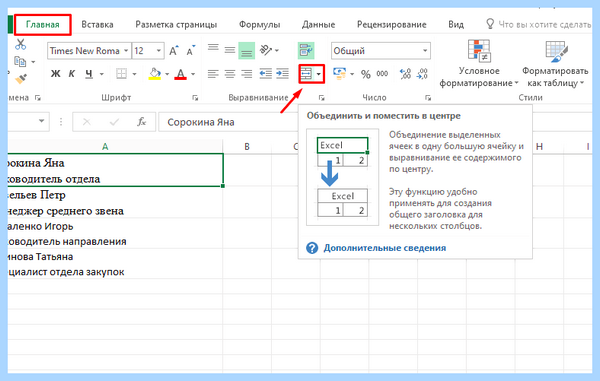Viewport: 600px width, 381px height.
Task: Apply yellow fill color bucket
Action: (155, 73)
